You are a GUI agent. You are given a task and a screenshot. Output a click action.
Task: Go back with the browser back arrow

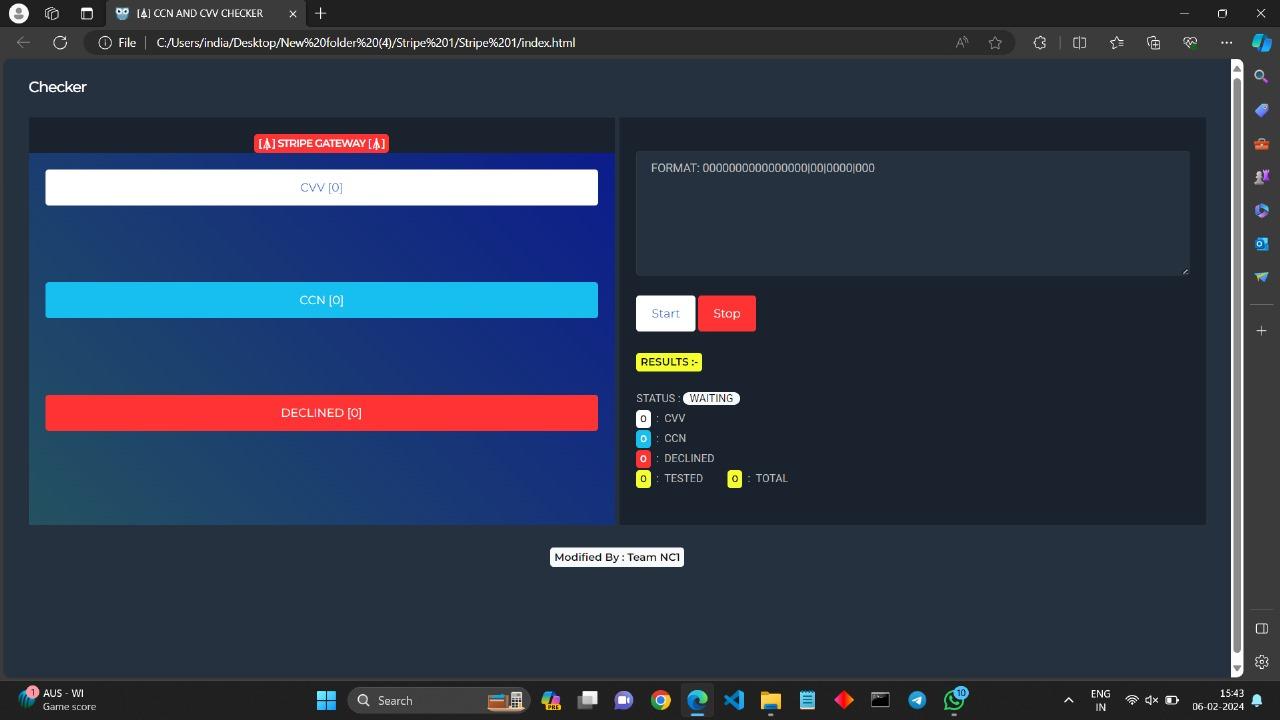(x=24, y=42)
